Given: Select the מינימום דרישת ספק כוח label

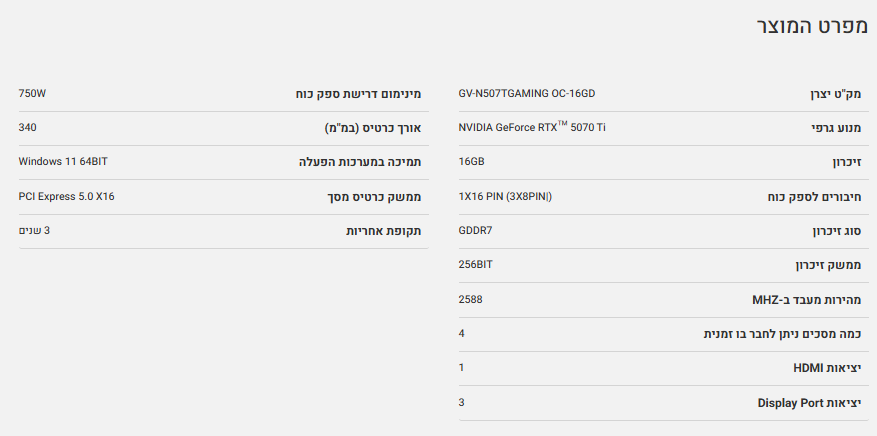Looking at the screenshot, I should click(x=358, y=93).
